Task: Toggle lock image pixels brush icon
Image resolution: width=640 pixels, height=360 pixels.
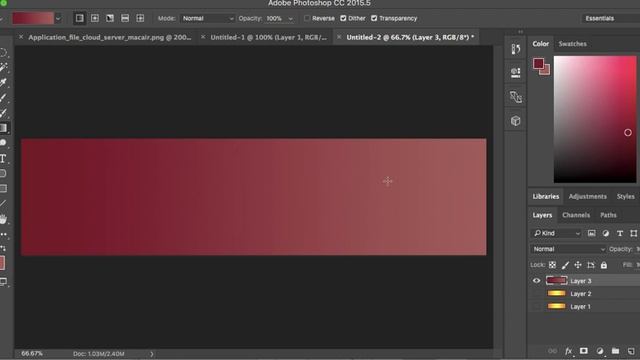Action: [x=565, y=265]
